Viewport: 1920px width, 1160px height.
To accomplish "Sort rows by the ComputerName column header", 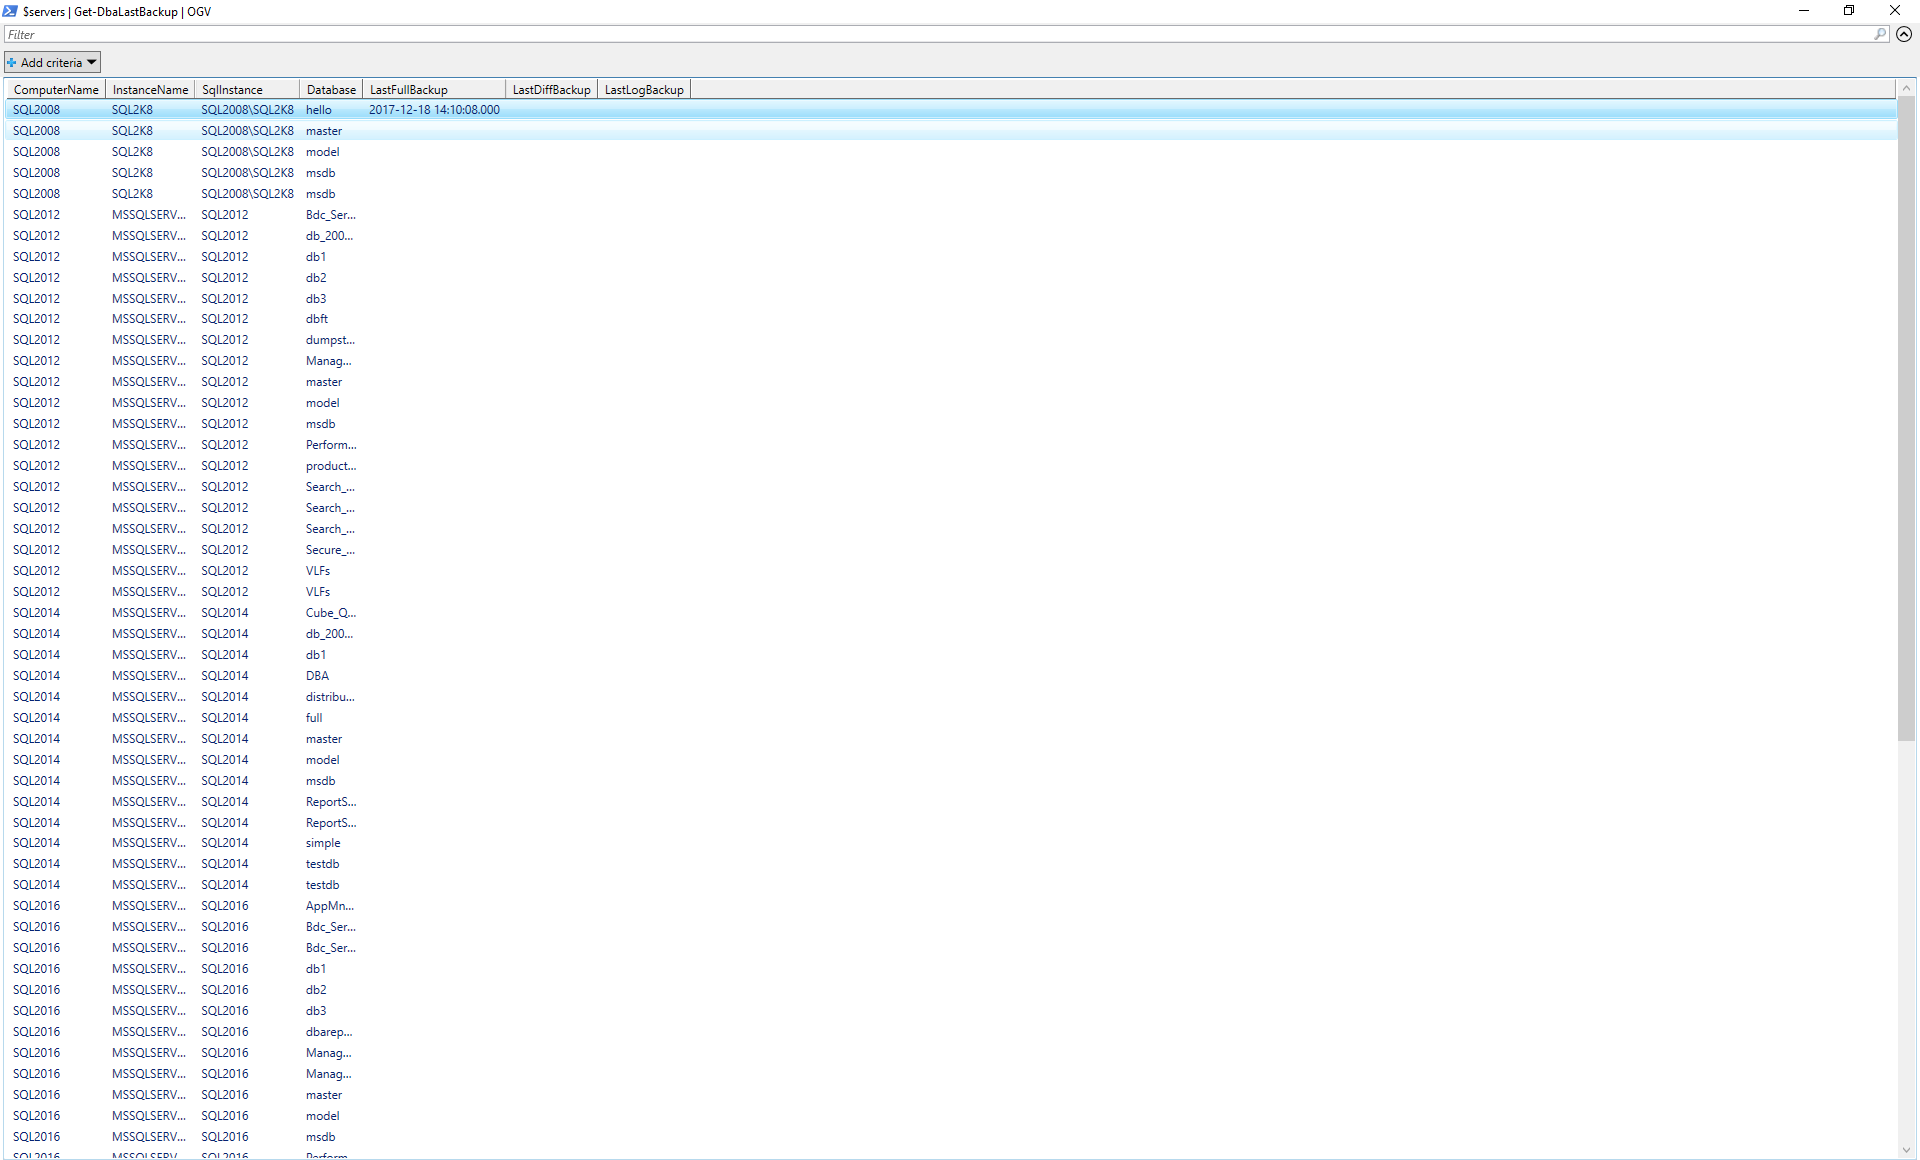I will pyautogui.click(x=55, y=89).
